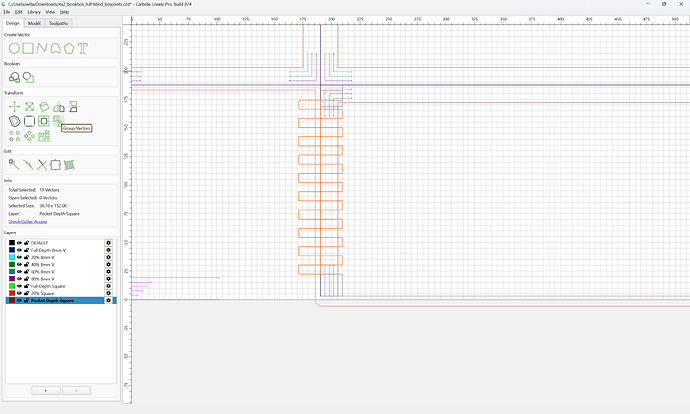Click the second Boolean icon, circle overlapping square
Screen dimensions: 690x414
point(29,78)
